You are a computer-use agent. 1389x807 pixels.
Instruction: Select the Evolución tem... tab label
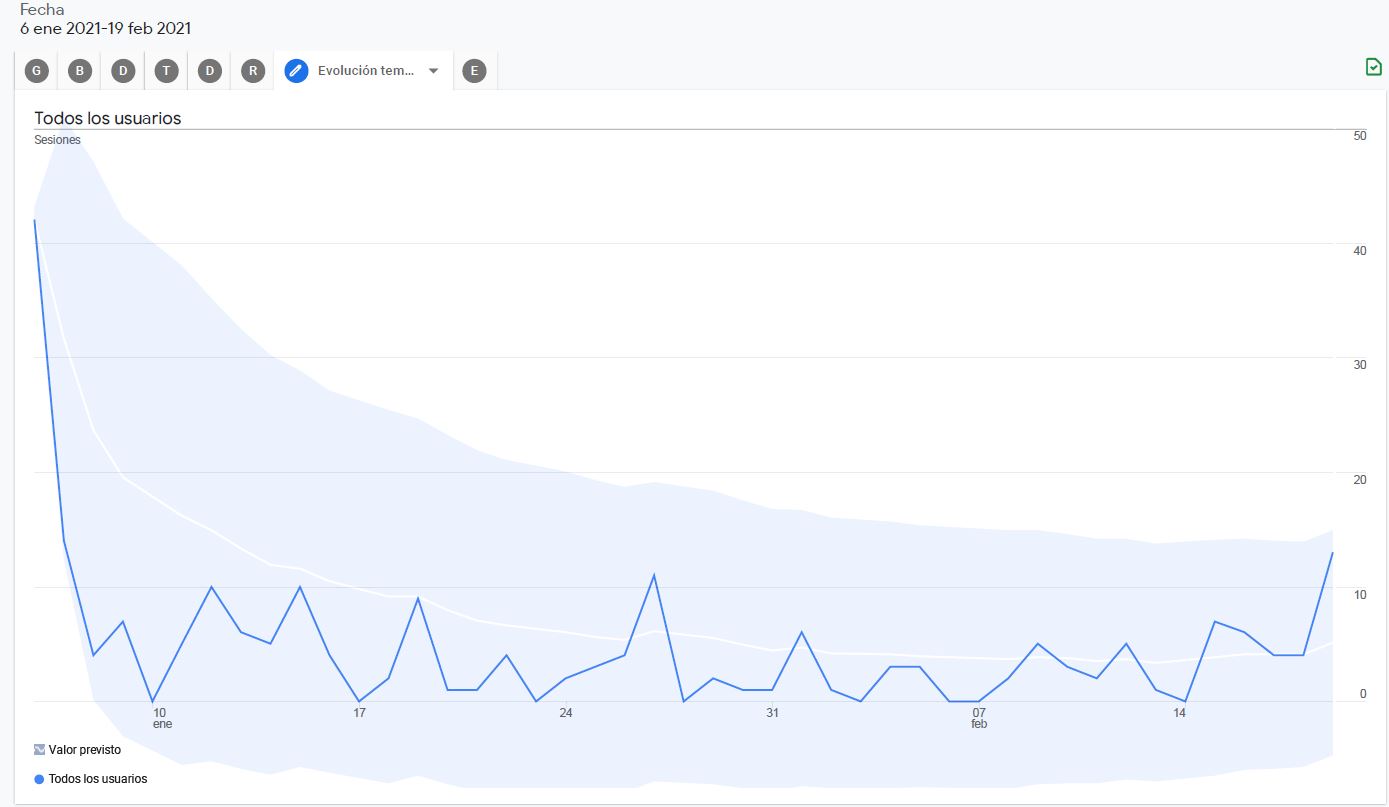tap(363, 71)
